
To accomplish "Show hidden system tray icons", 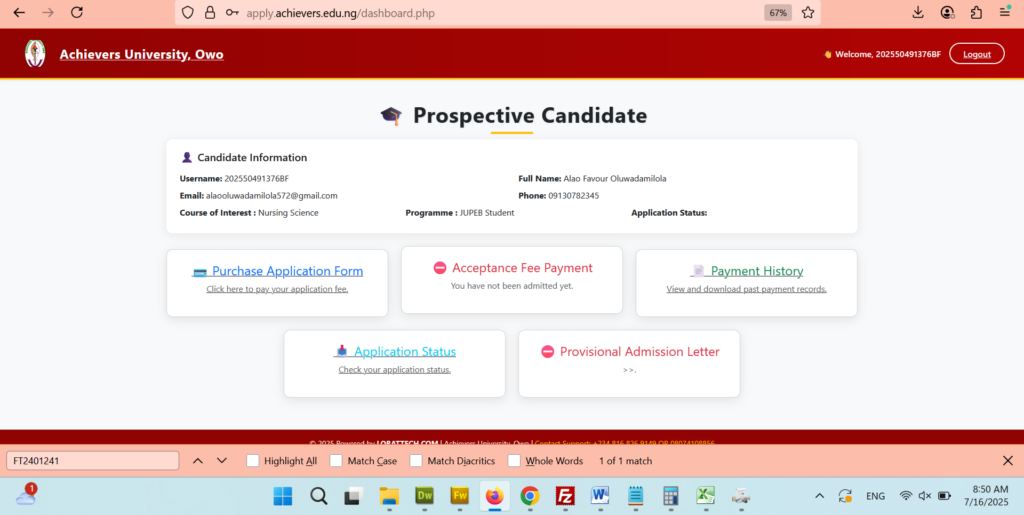I will (819, 496).
